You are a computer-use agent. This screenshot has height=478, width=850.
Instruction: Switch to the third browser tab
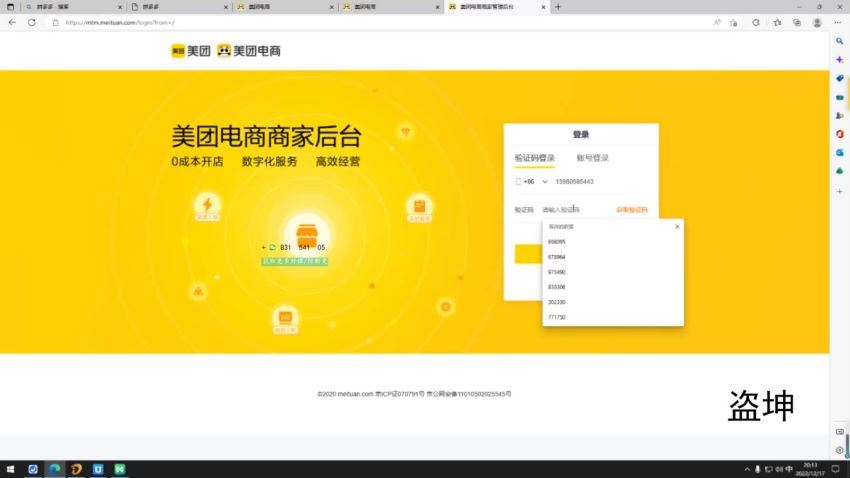[x=285, y=7]
